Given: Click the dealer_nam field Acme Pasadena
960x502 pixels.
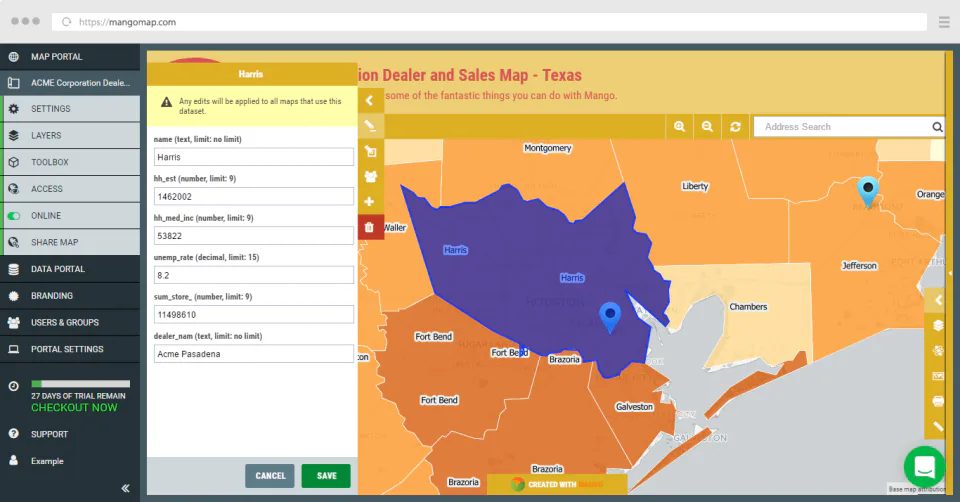Looking at the screenshot, I should pos(253,354).
